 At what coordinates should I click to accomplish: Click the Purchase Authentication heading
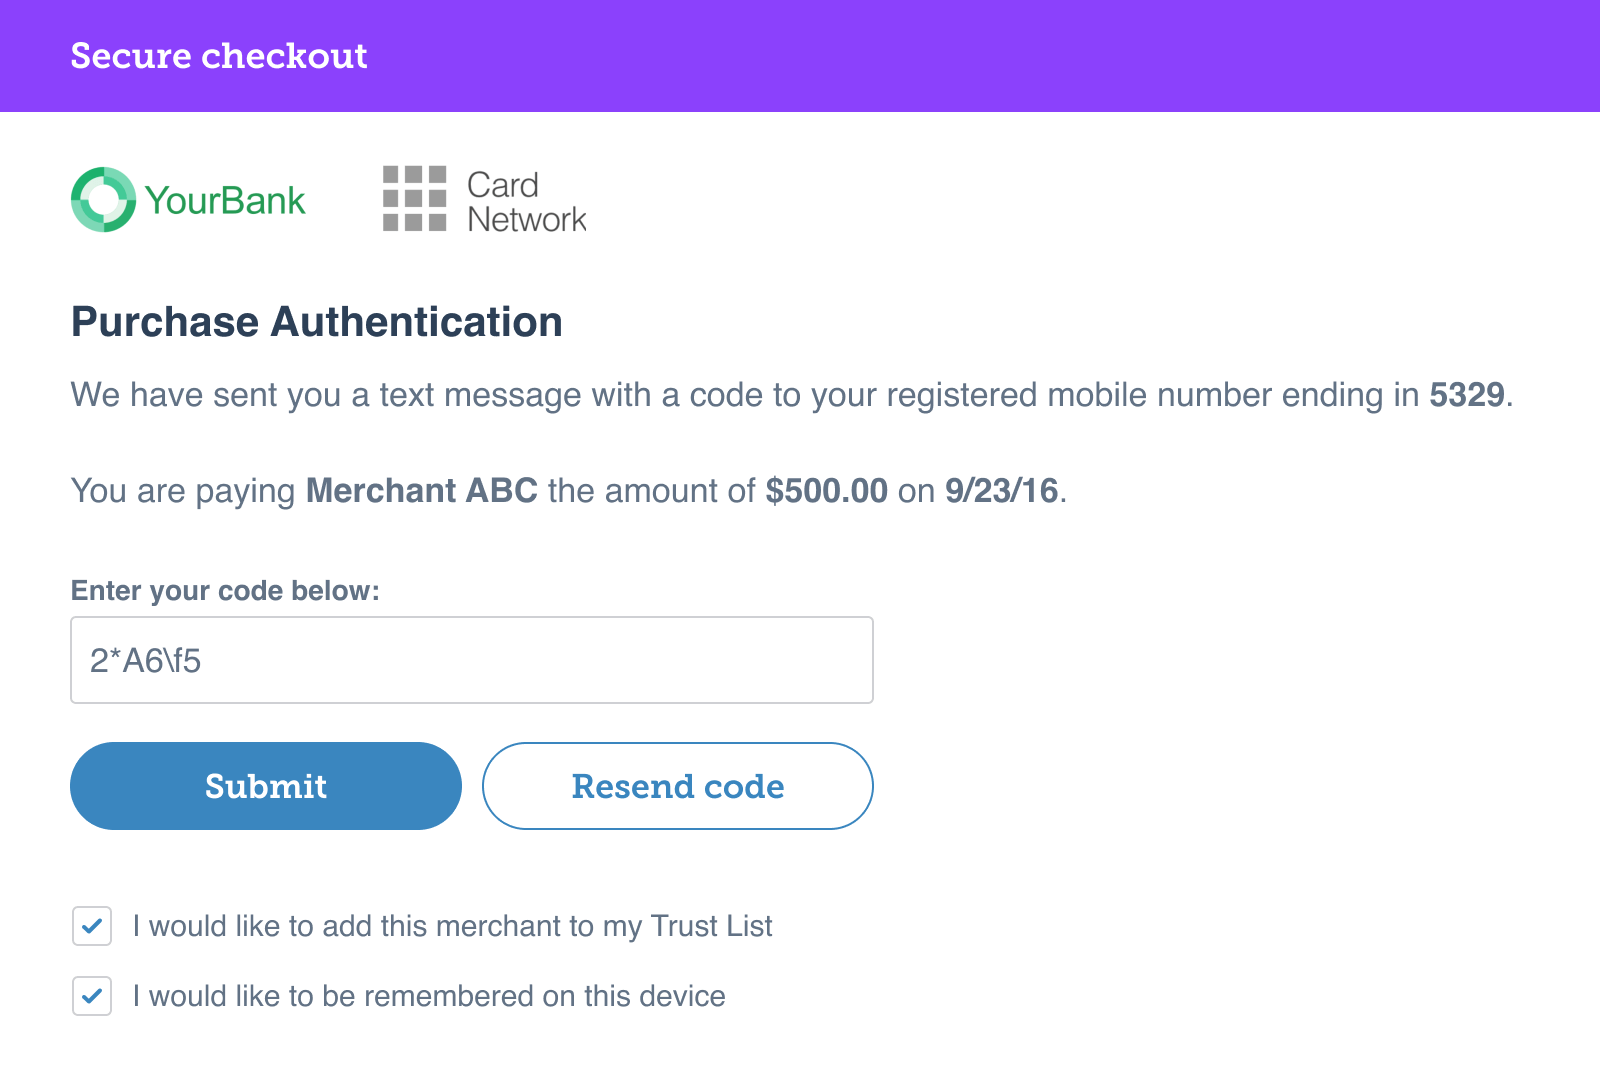(317, 322)
